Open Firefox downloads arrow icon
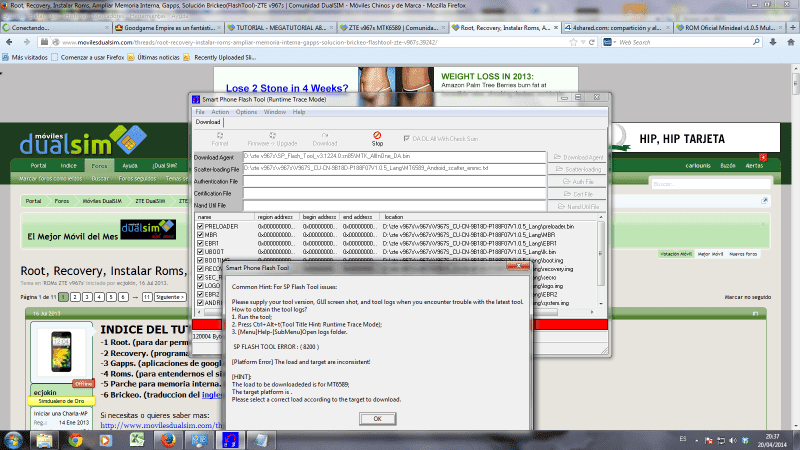 [x=773, y=42]
